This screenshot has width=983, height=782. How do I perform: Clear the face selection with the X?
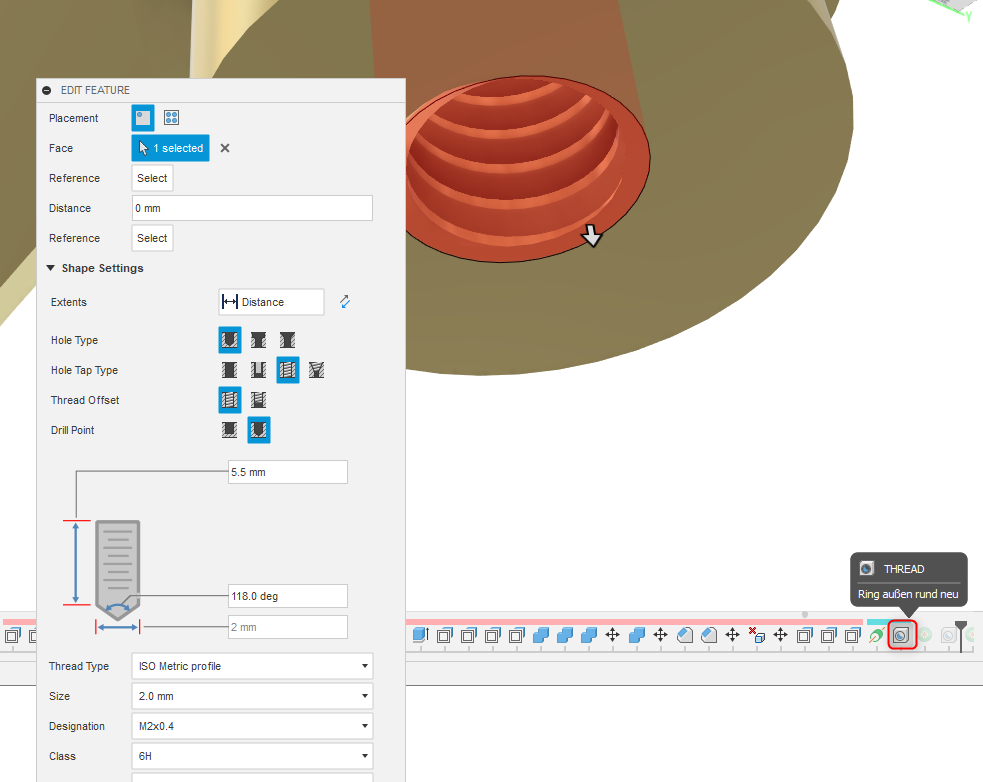[x=225, y=148]
